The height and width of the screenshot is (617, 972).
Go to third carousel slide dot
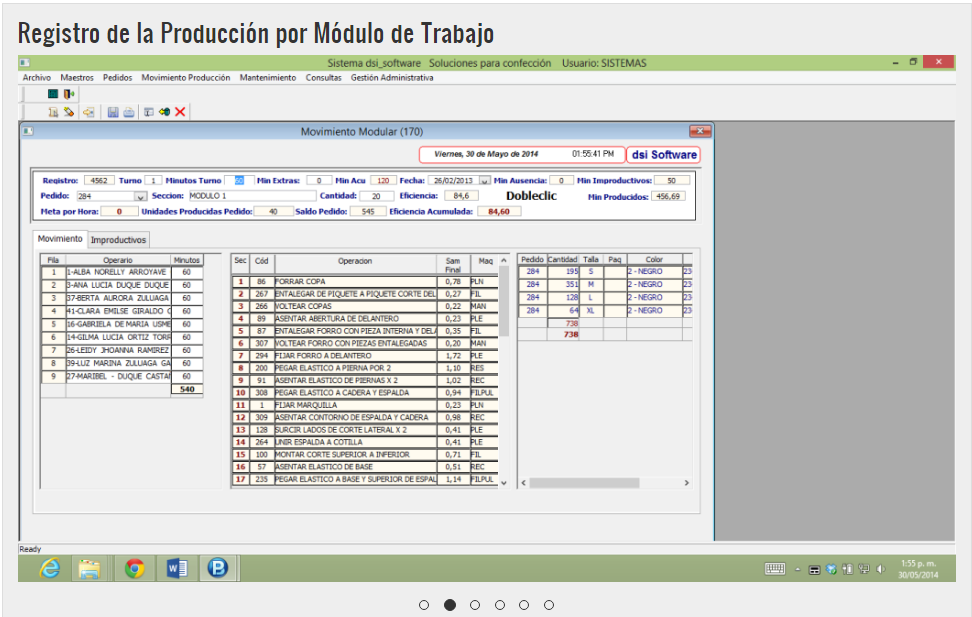pos(475,605)
